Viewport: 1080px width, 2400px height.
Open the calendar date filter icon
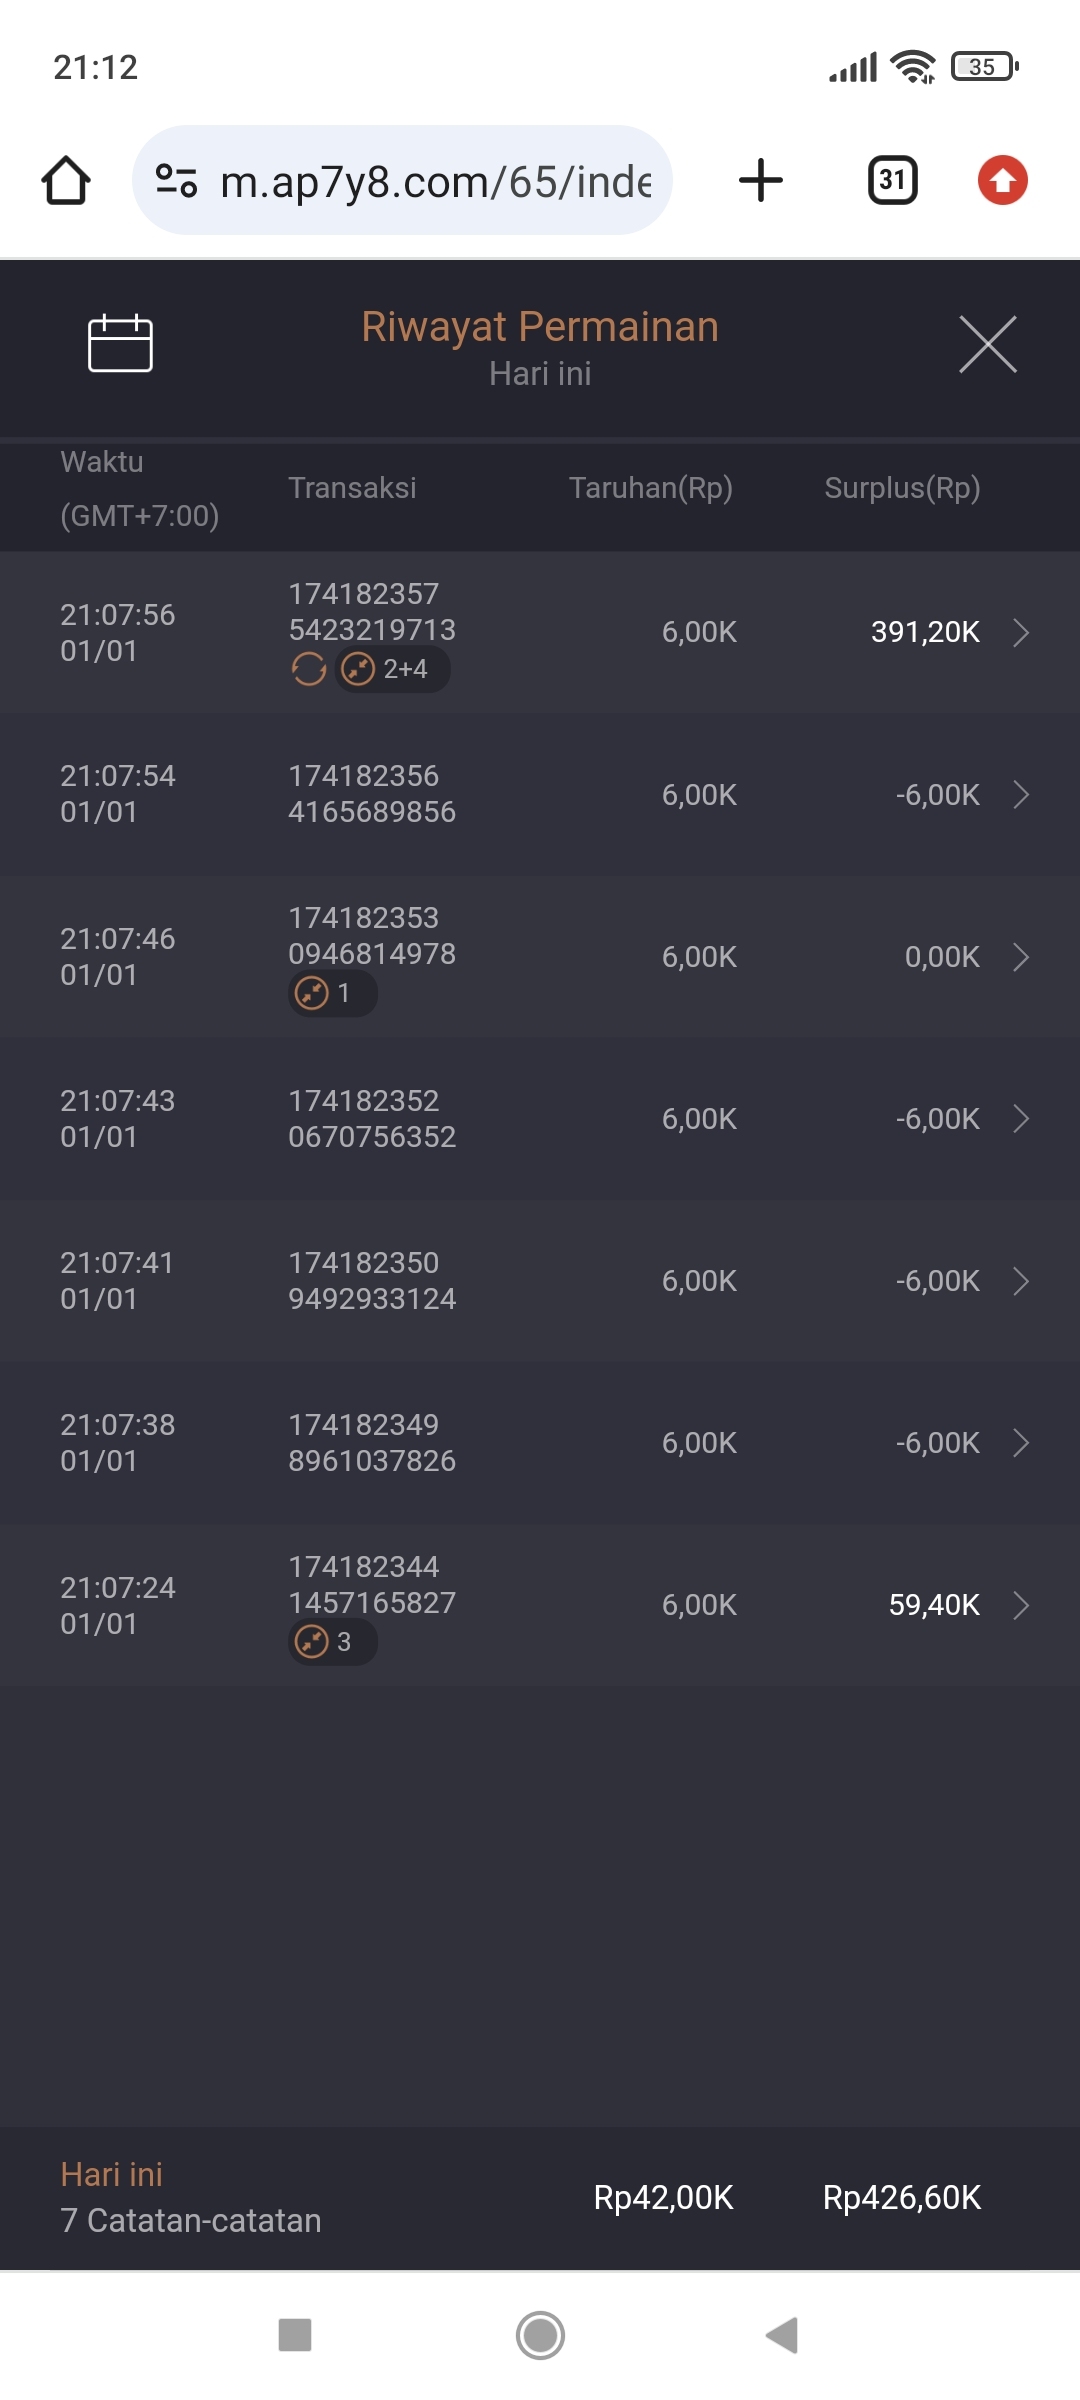click(x=120, y=343)
